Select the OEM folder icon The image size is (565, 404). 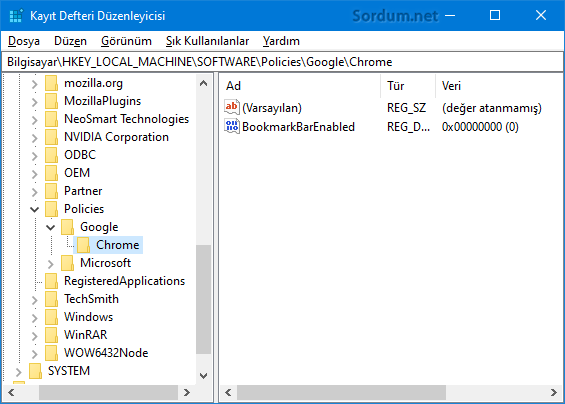tap(52, 173)
